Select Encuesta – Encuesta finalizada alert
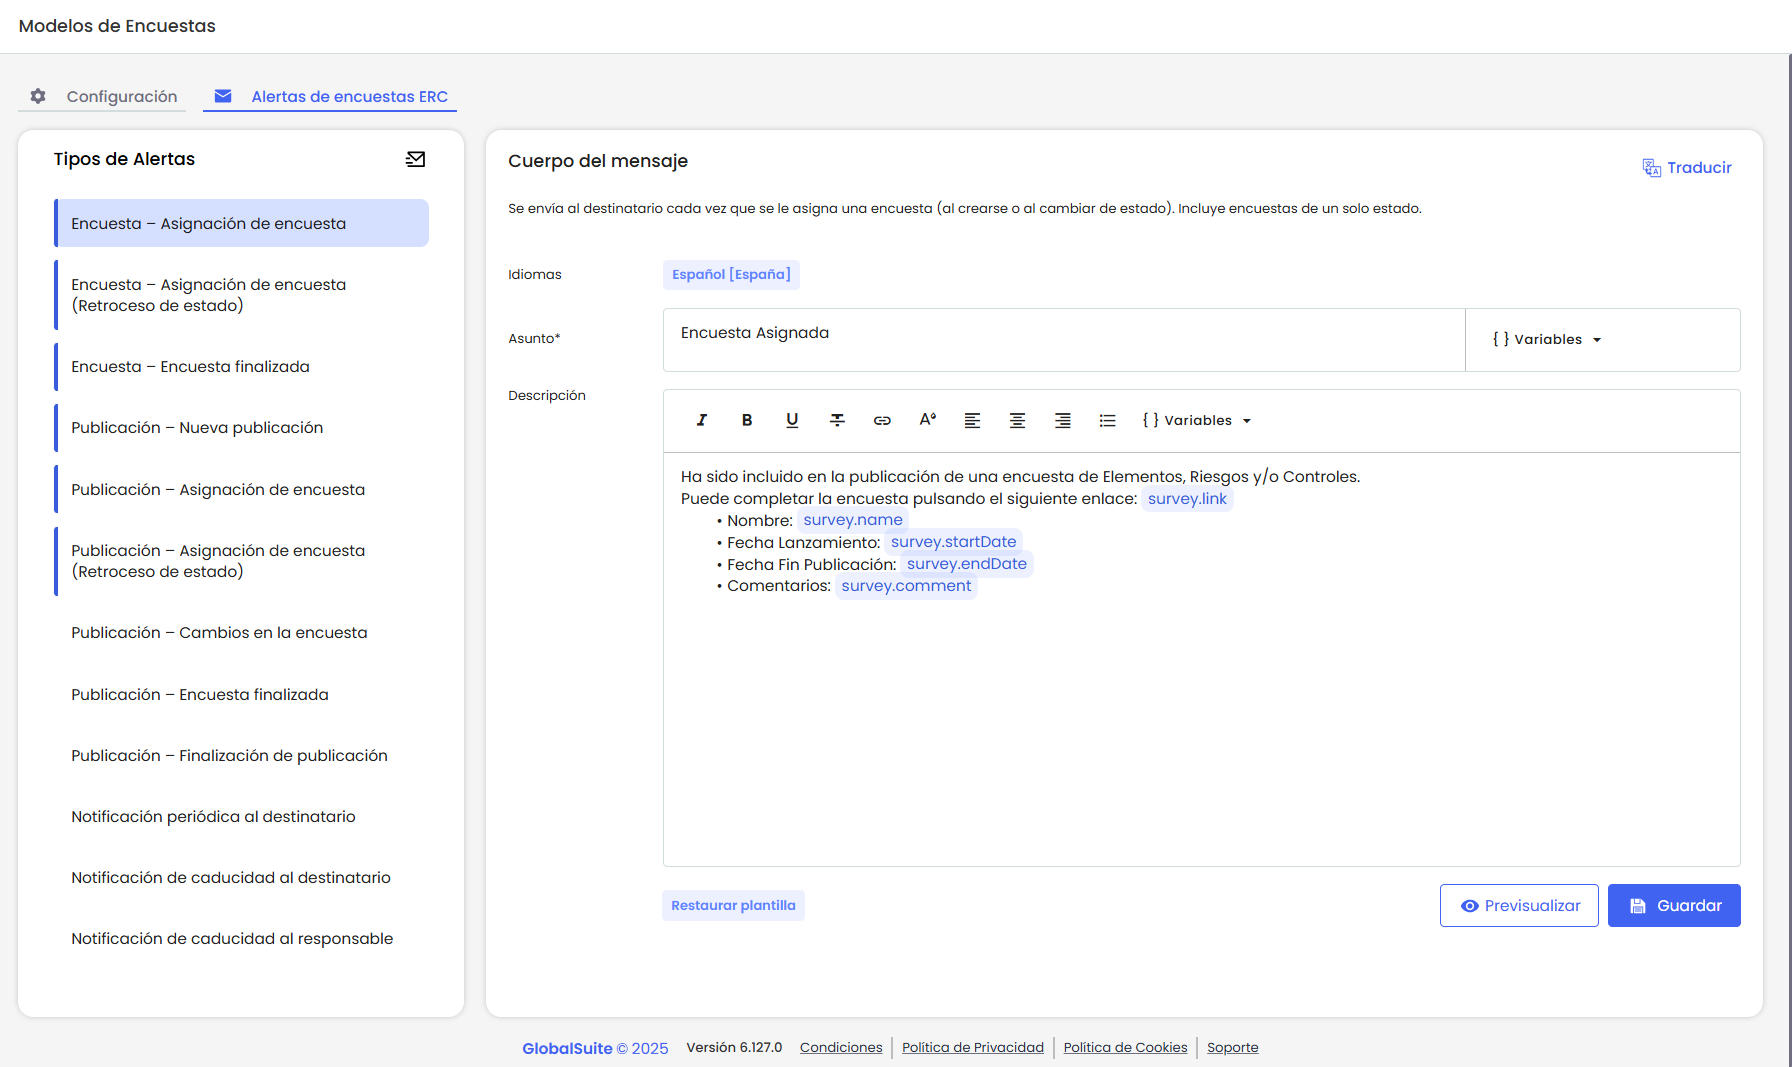Screen dimensions: 1792x1067 click(x=190, y=367)
